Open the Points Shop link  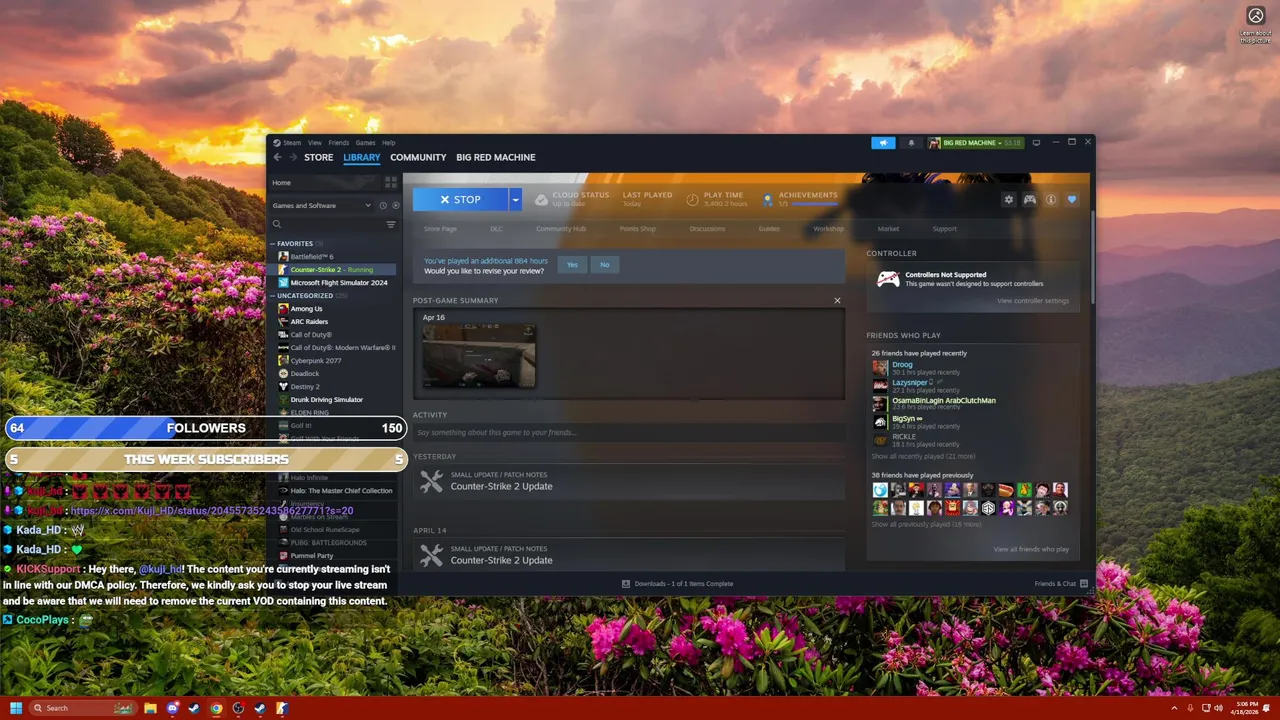(x=638, y=229)
